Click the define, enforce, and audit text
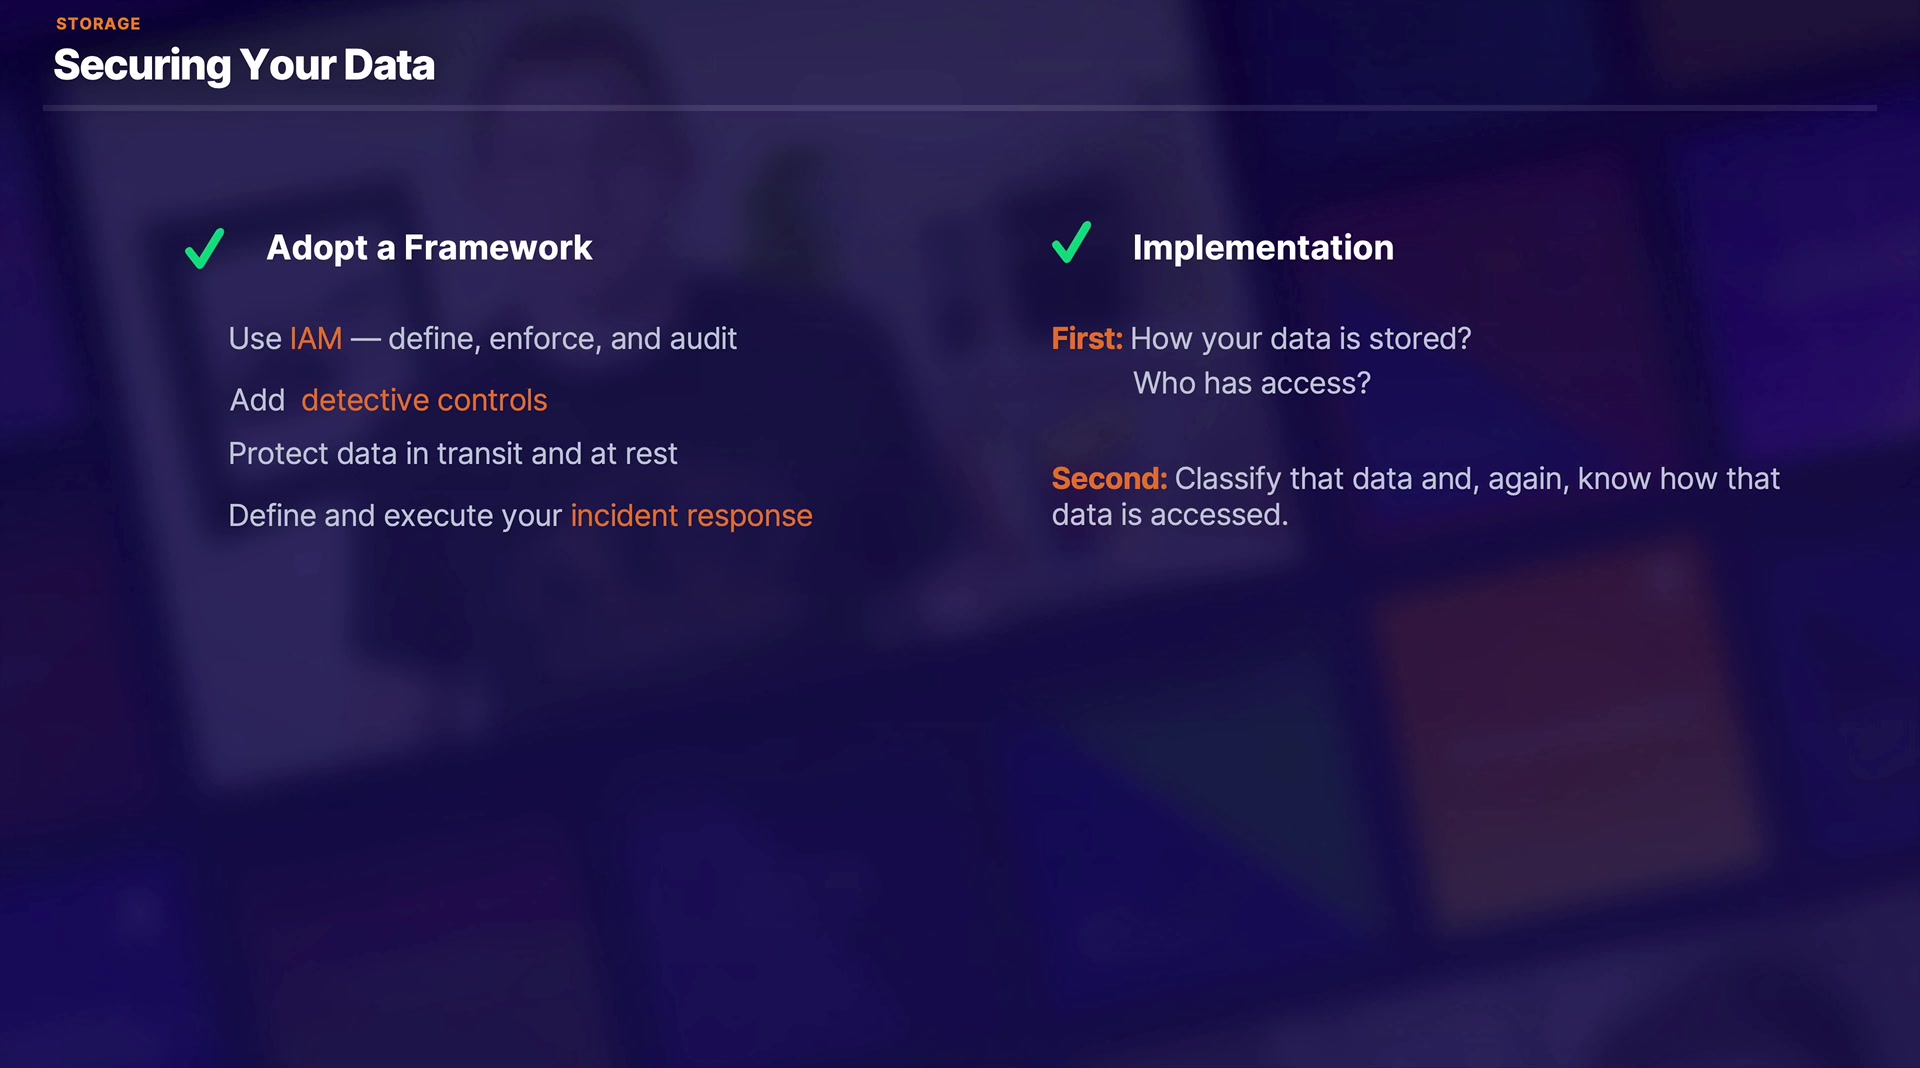Image resolution: width=1920 pixels, height=1068 pixels. [562, 339]
